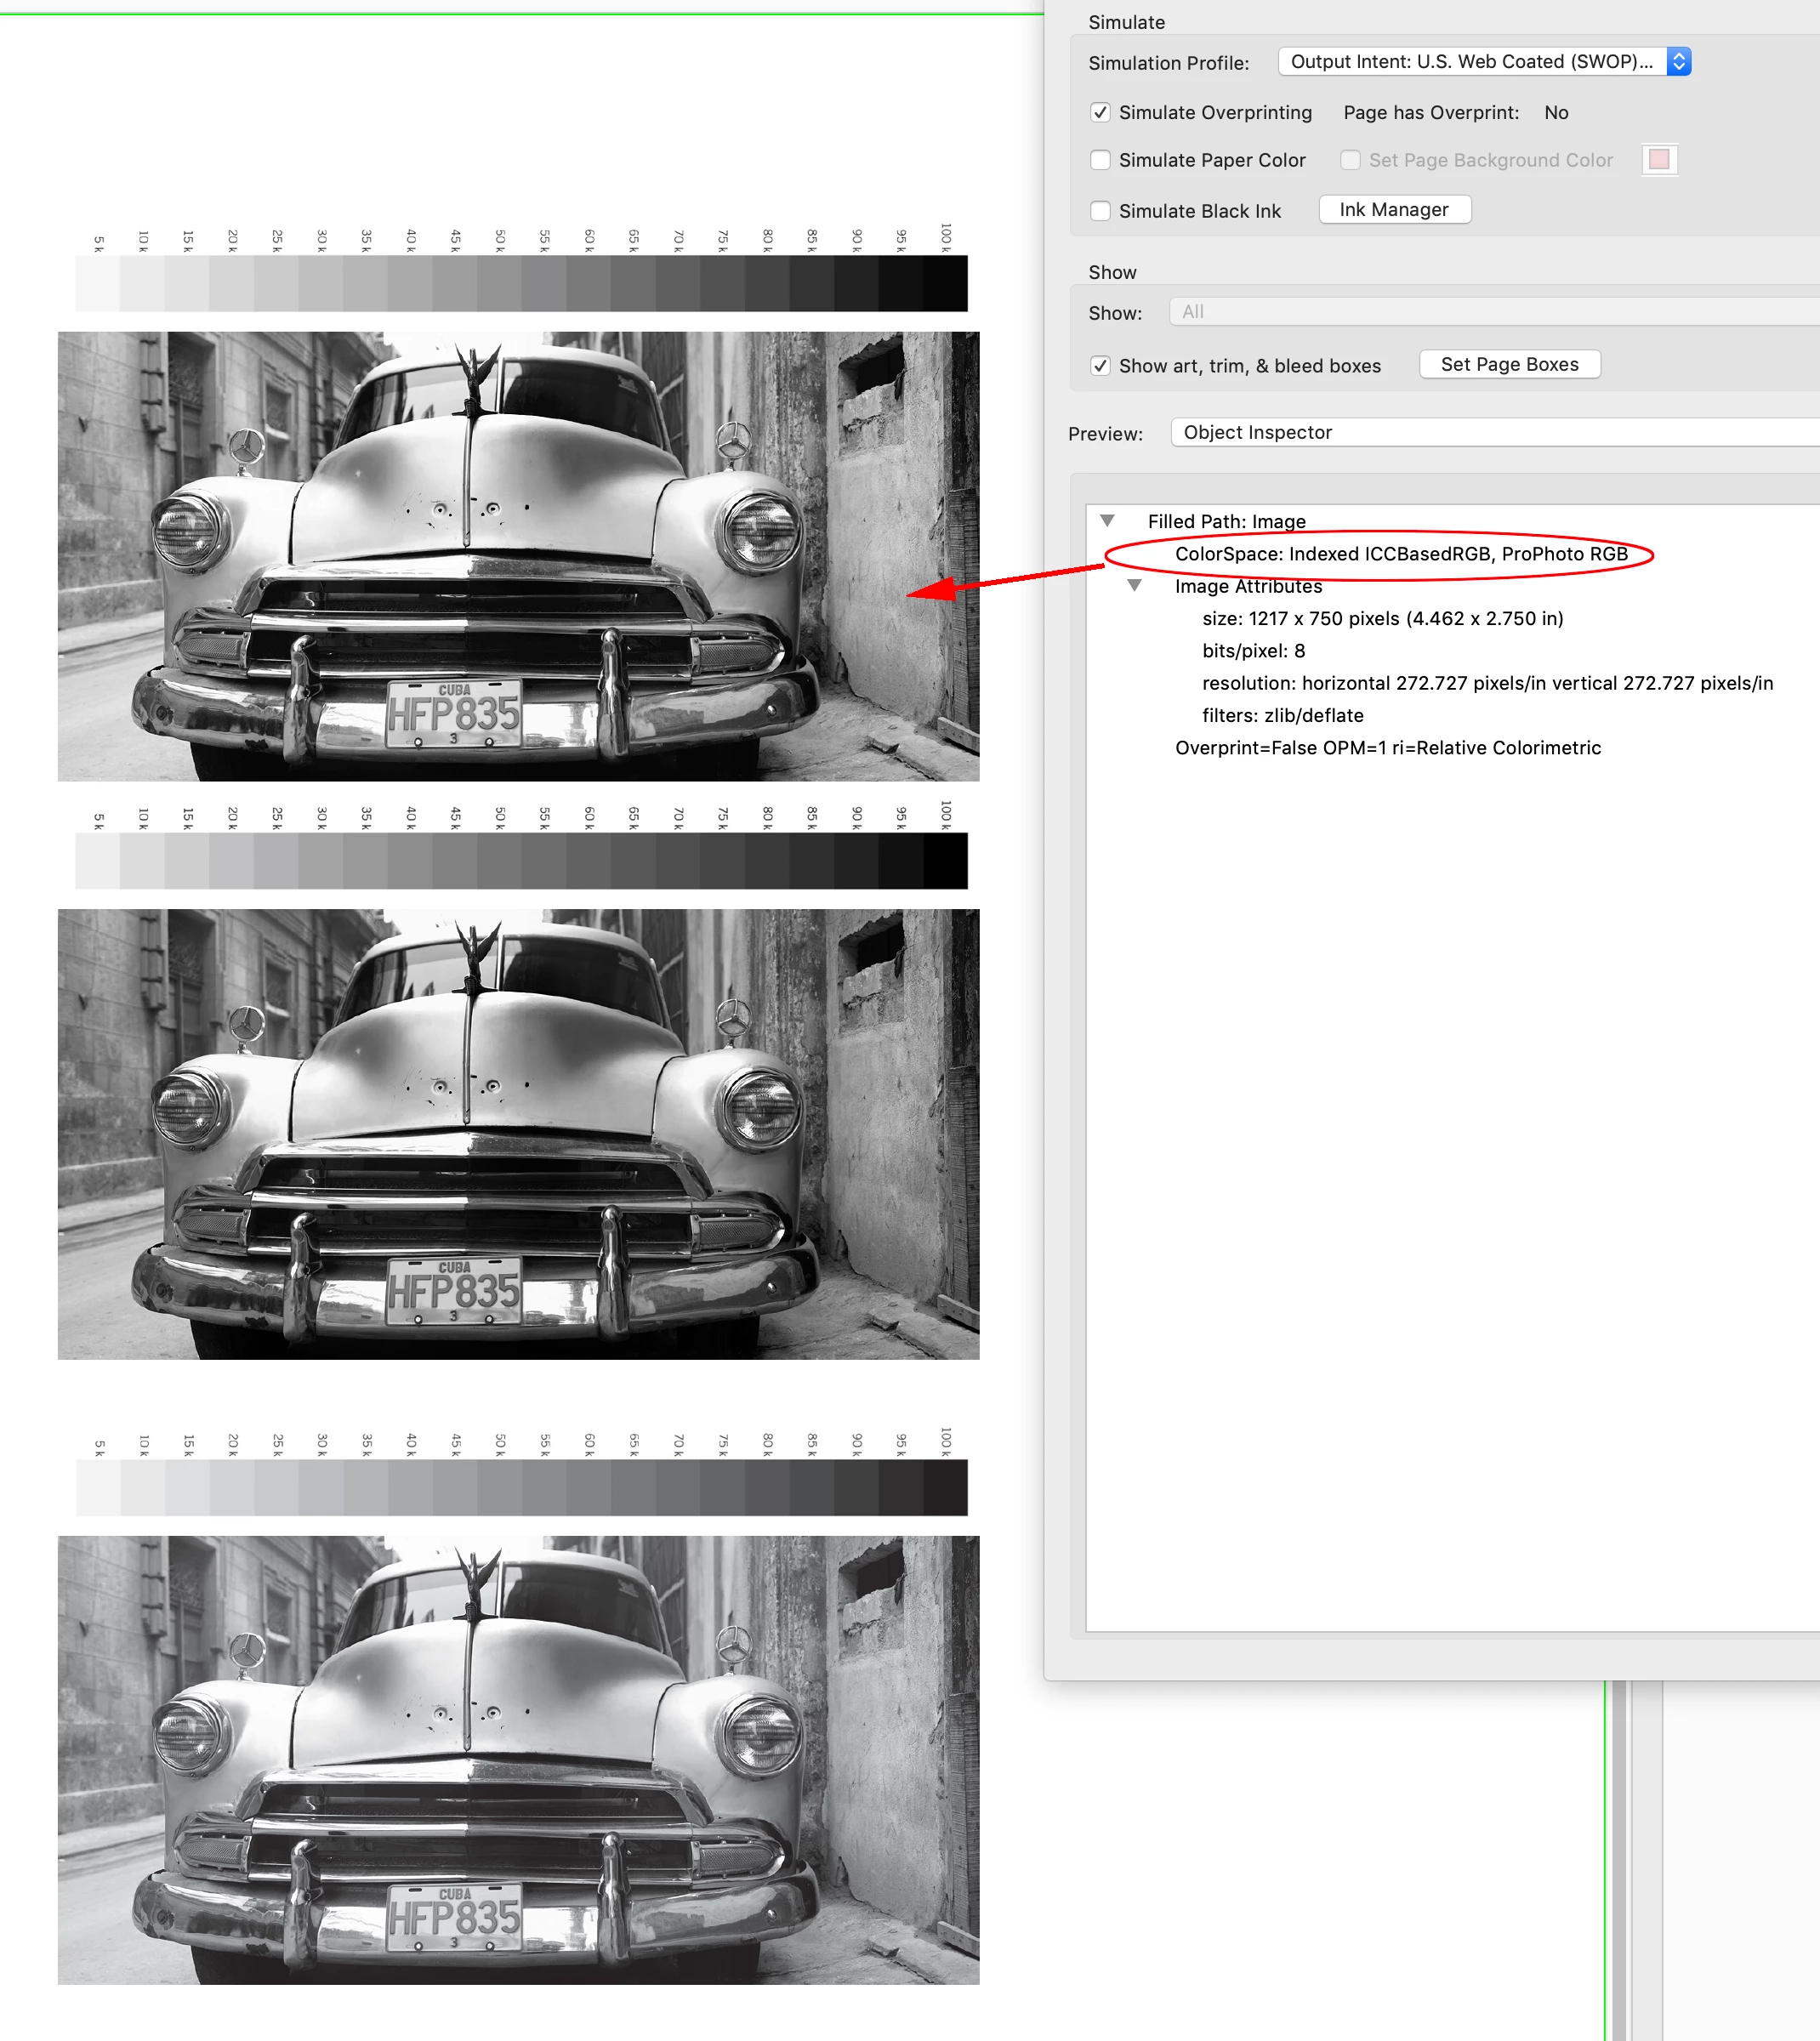Toggle Show art, trim, & bleed boxes
This screenshot has width=1820, height=2041.
point(1100,366)
